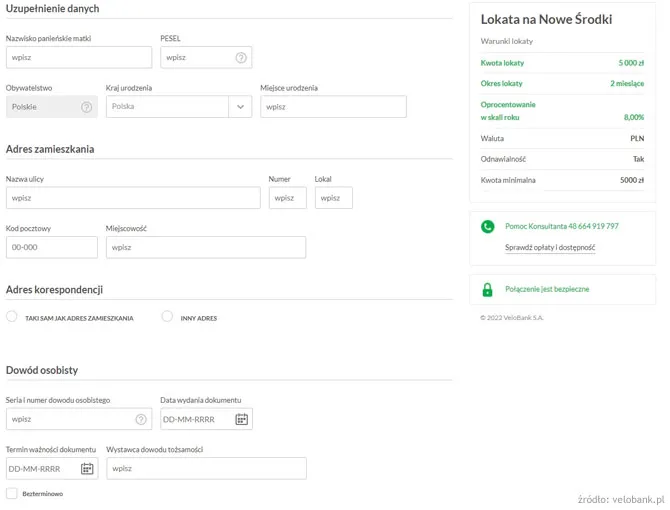Click the help icon next to Obywatelstwo
Image resolution: width=670 pixels, height=510 pixels.
tap(86, 107)
